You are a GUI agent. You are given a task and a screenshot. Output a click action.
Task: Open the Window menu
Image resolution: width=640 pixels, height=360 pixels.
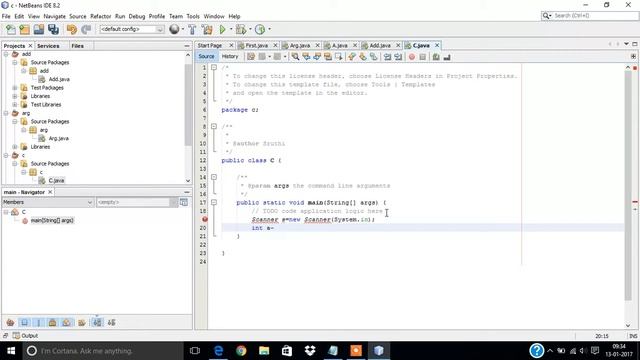[214, 16]
